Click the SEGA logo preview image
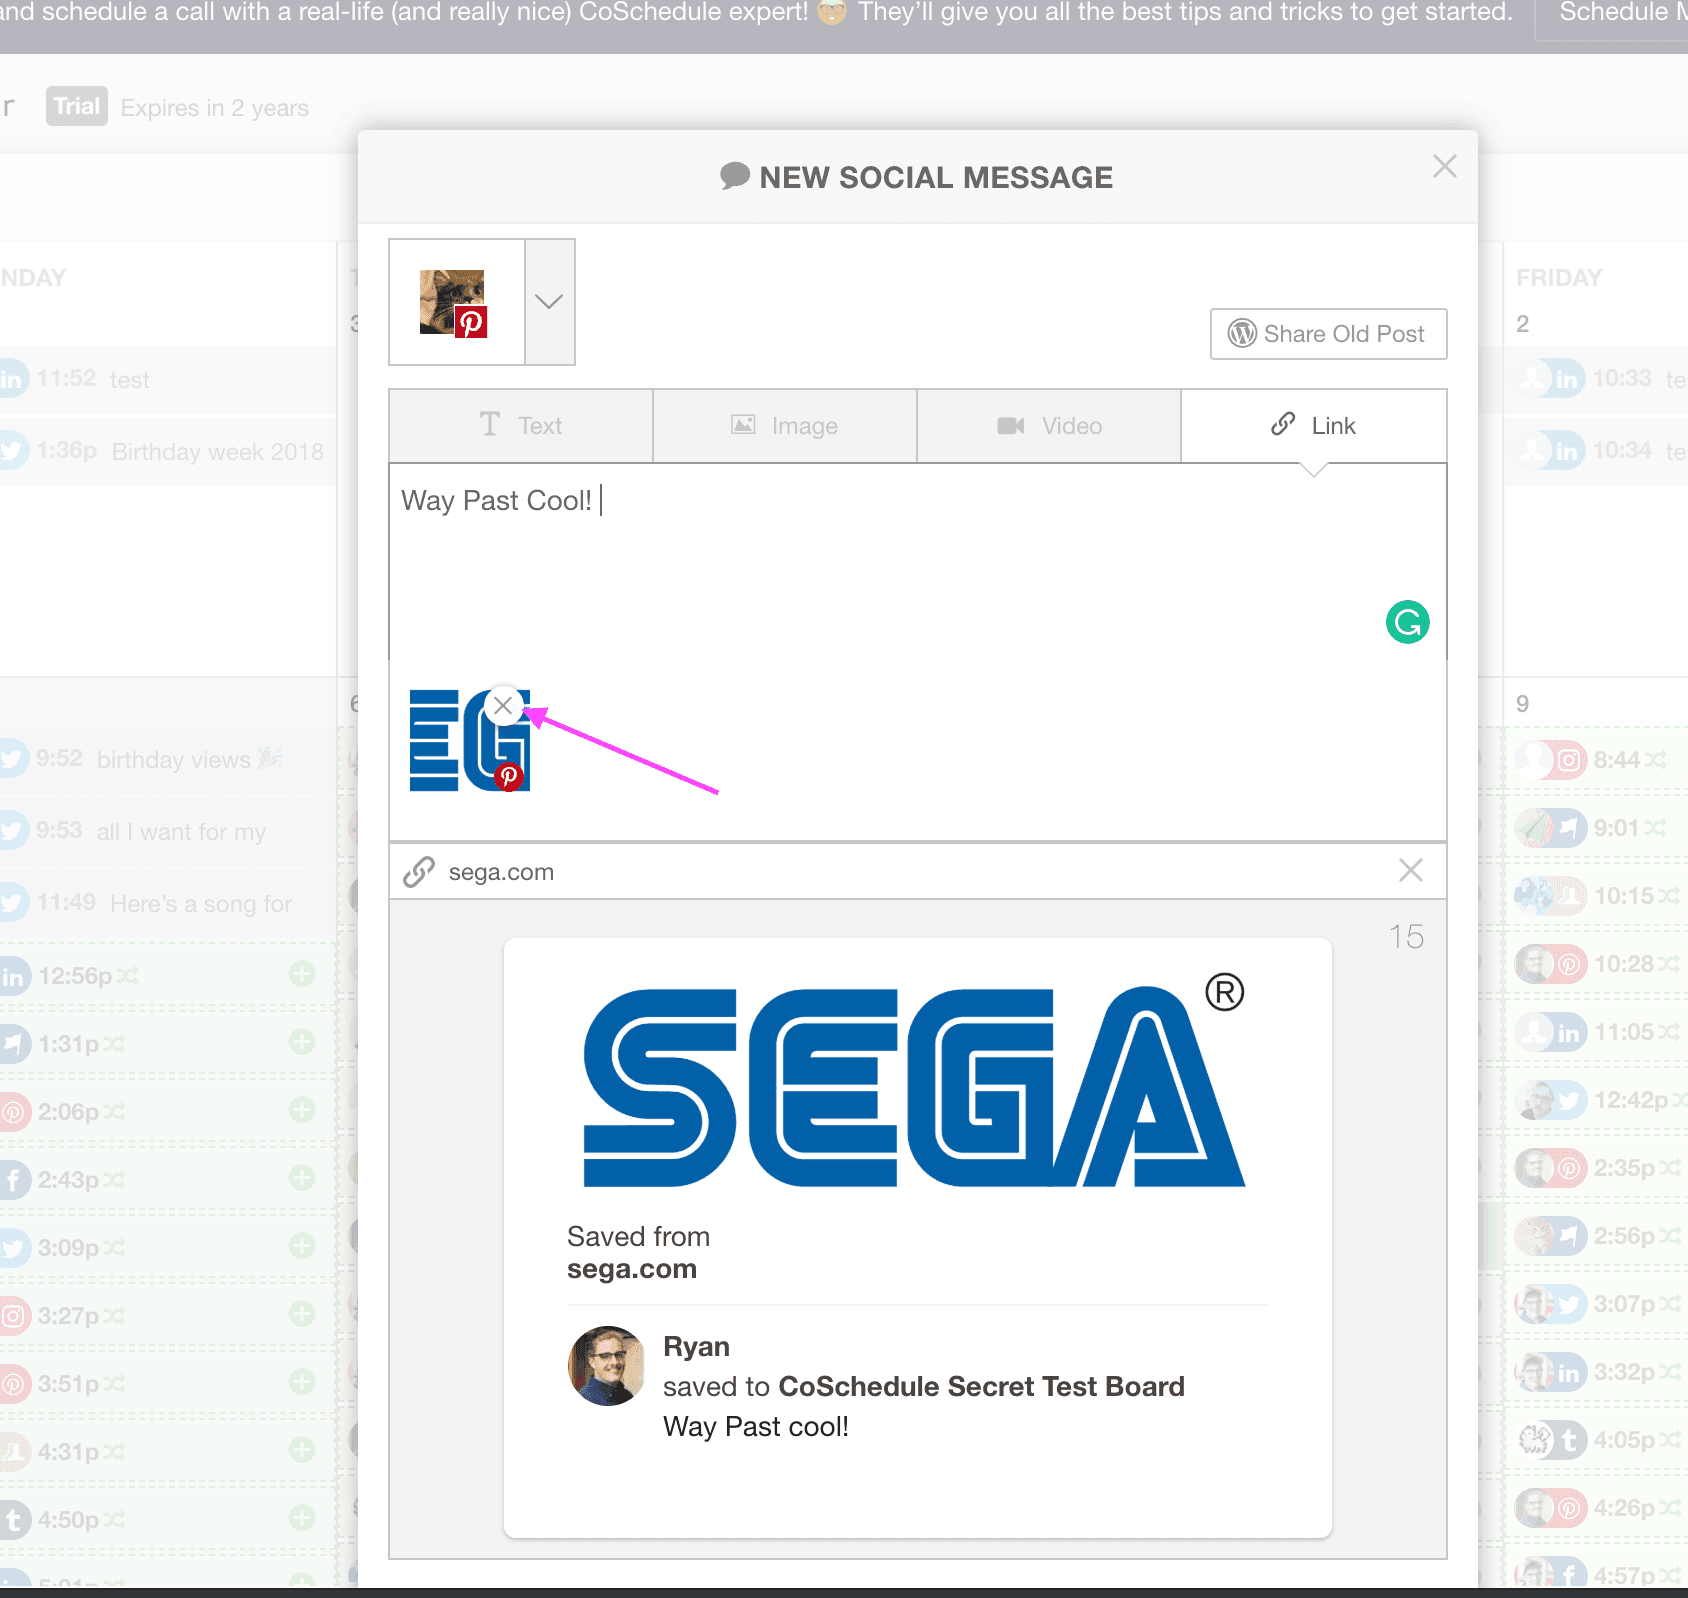The width and height of the screenshot is (1688, 1598). tap(914, 1081)
